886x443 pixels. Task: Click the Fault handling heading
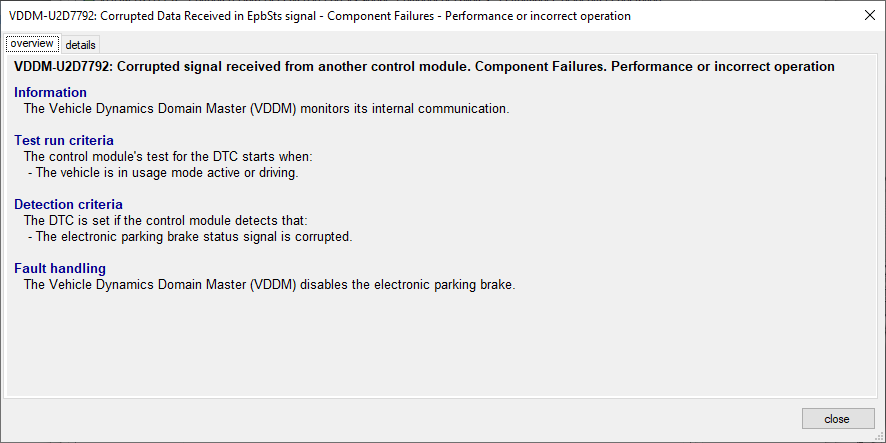click(x=60, y=268)
